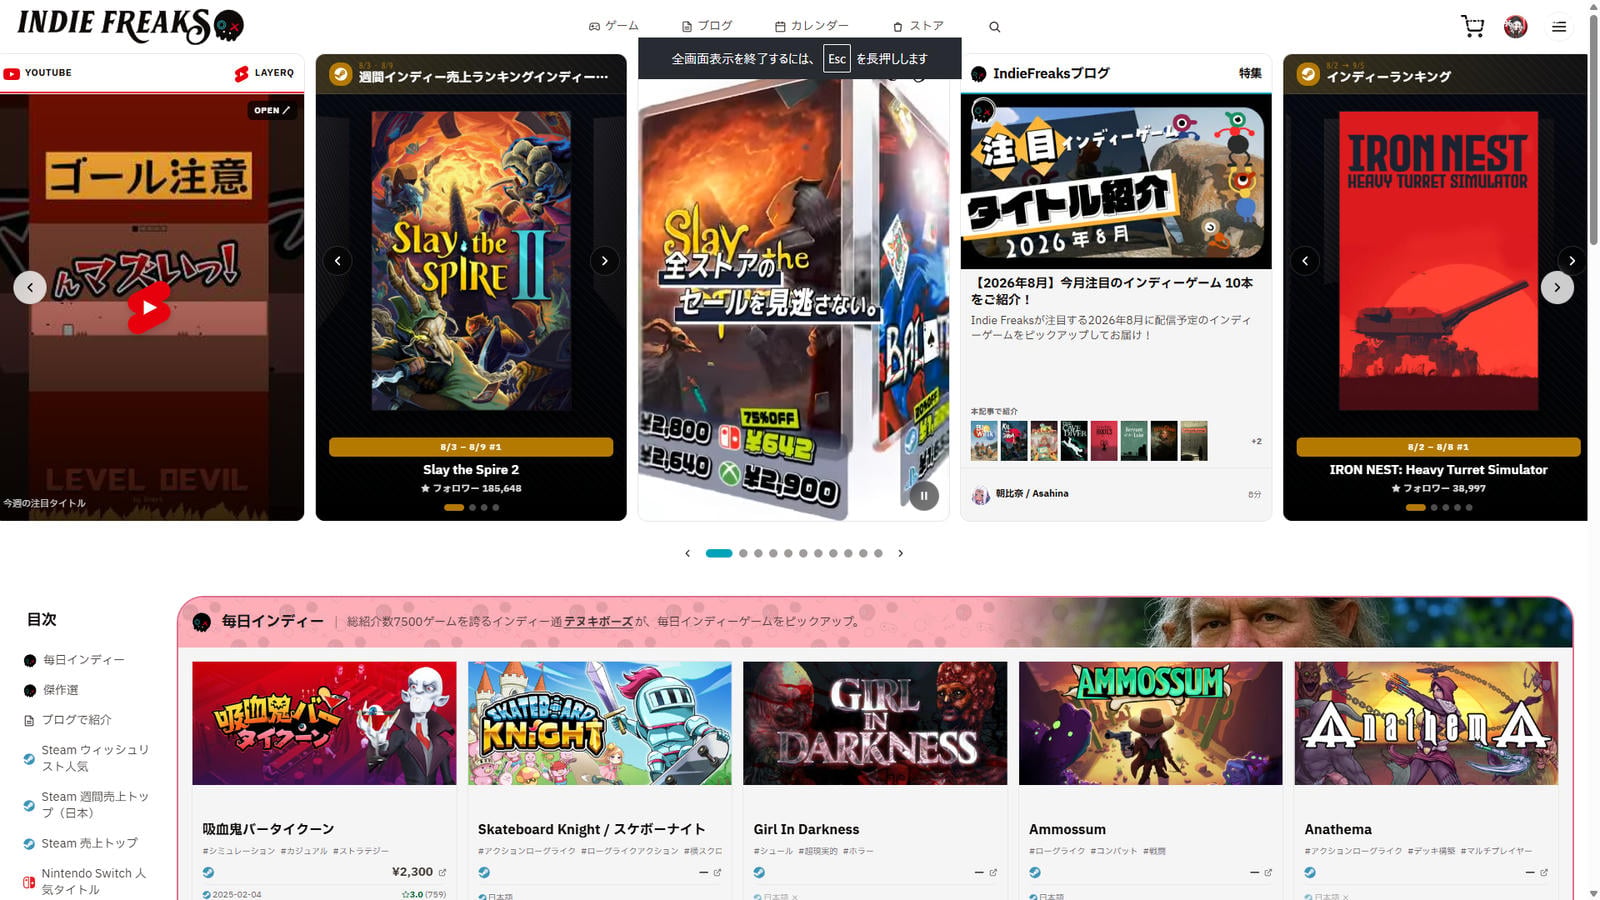Play the YouTube Shorts video with the red icon
The height and width of the screenshot is (900, 1600).
pyautogui.click(x=149, y=307)
